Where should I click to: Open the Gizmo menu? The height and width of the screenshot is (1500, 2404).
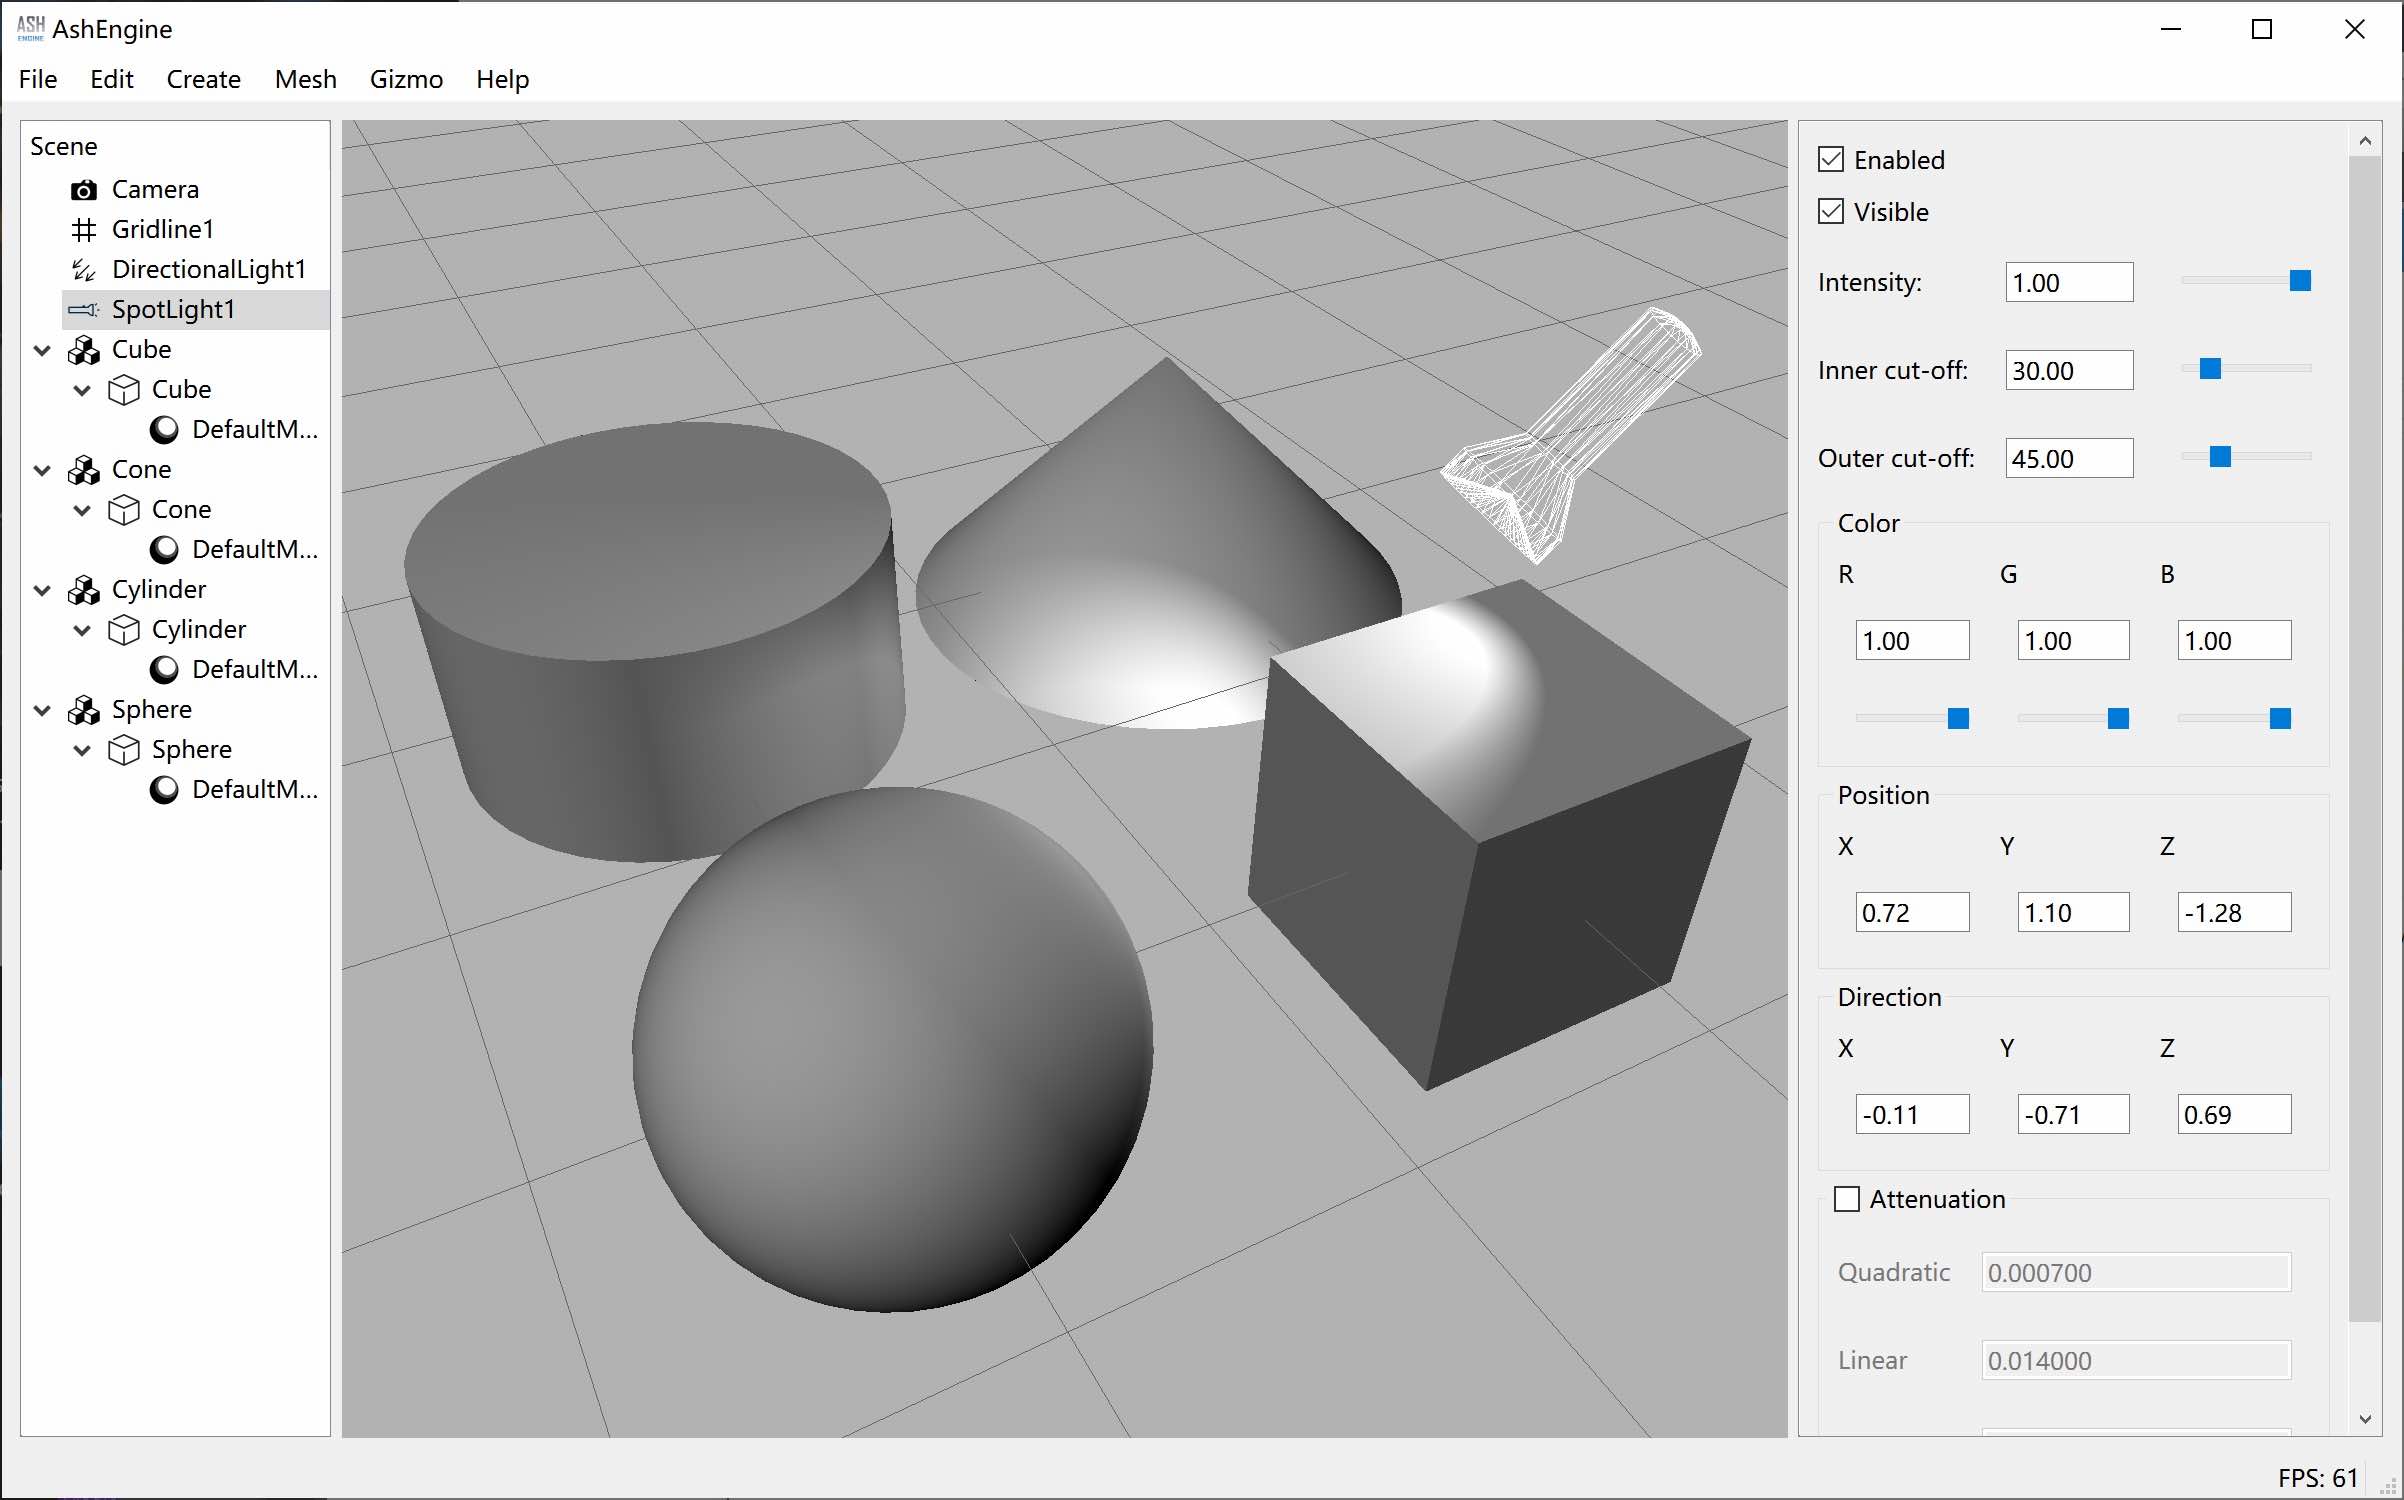coord(406,79)
